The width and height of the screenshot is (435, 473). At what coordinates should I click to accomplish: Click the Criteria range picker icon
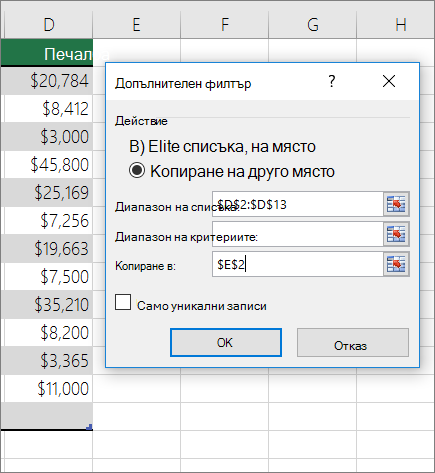click(x=396, y=234)
